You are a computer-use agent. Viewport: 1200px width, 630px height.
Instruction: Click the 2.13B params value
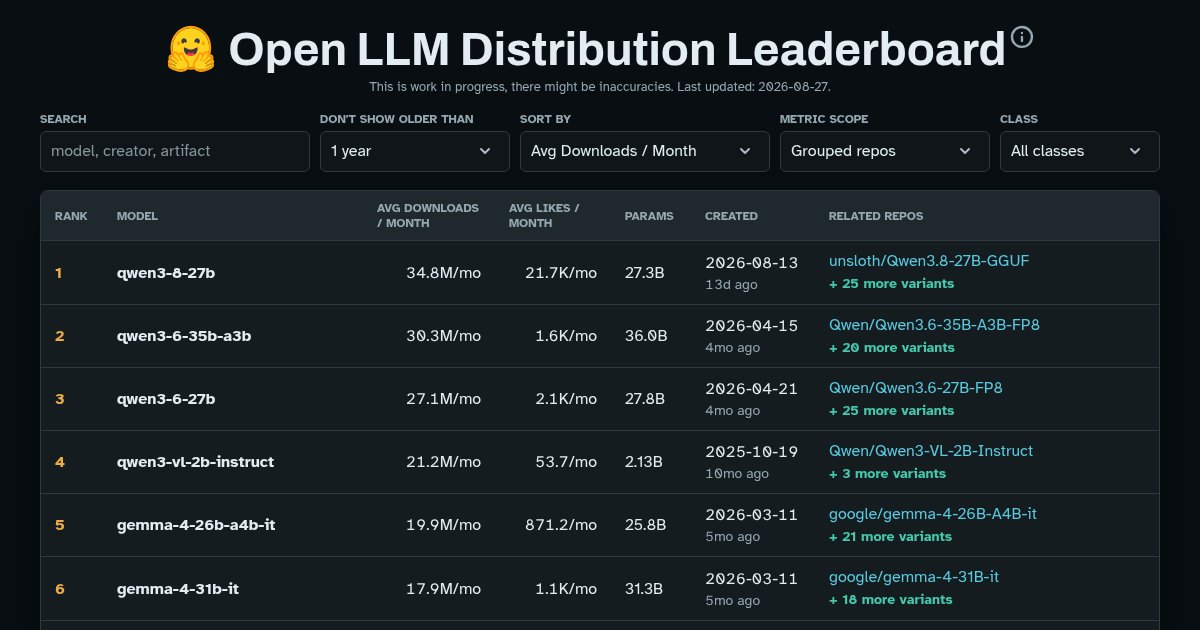(x=644, y=462)
